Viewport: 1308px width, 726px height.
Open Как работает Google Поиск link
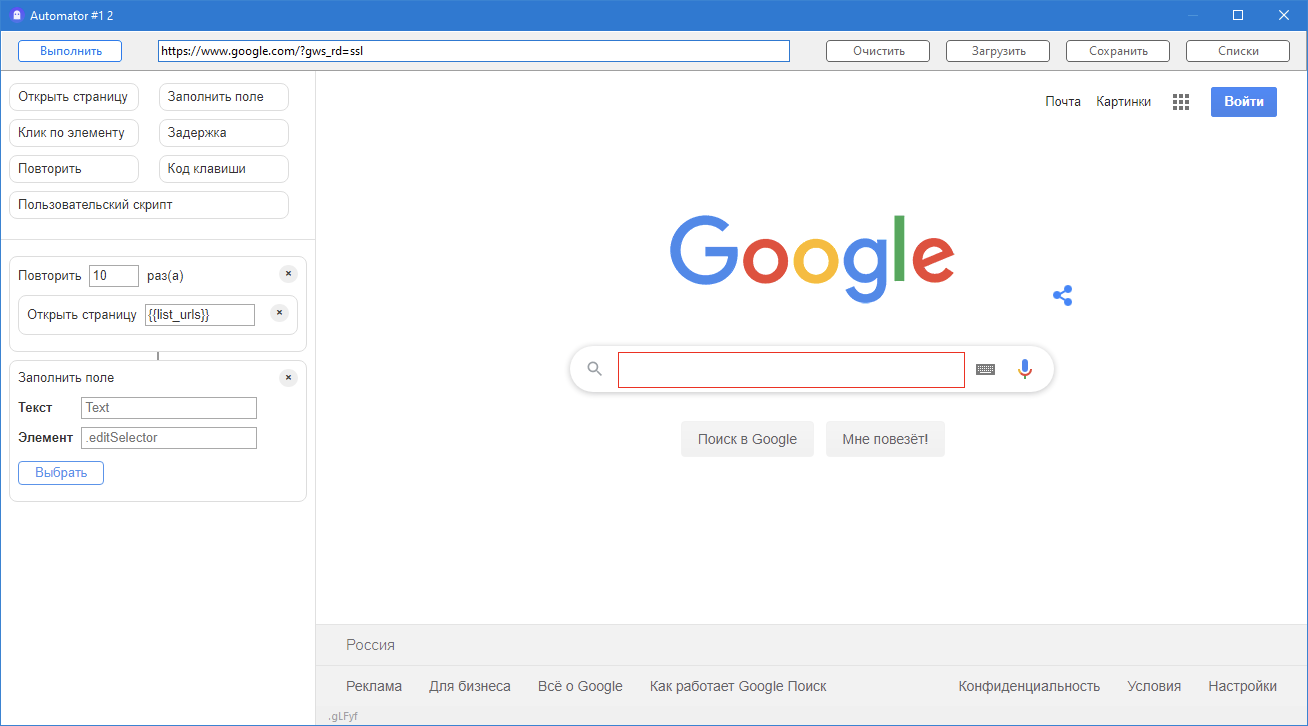[x=738, y=686]
